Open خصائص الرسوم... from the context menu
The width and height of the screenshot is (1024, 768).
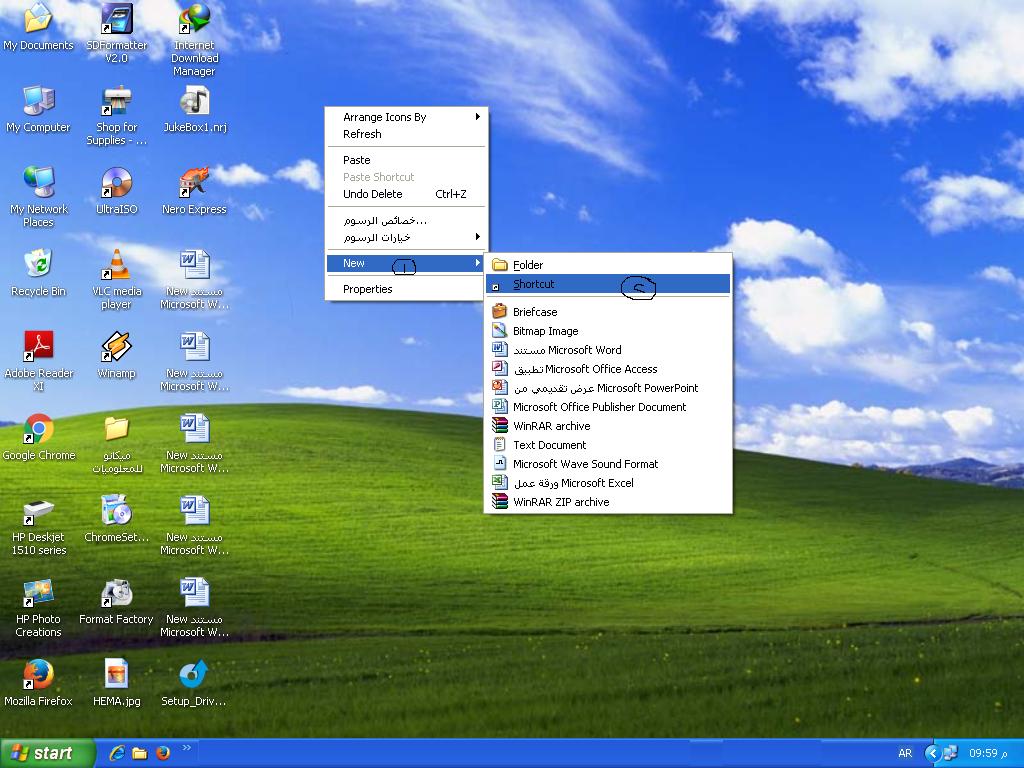pos(407,220)
